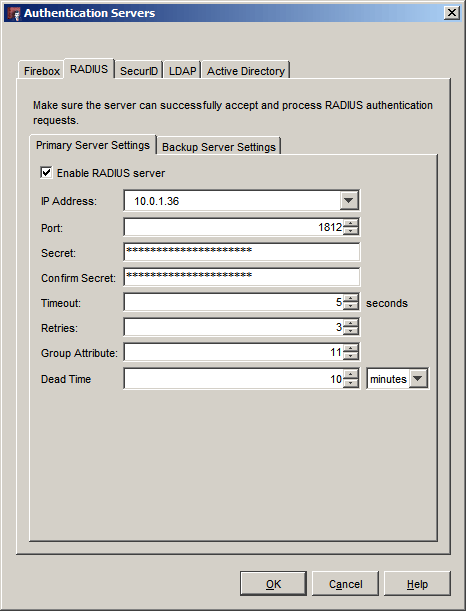Viewport: 466px width, 611px height.
Task: Switch to Backup Server Settings tab
Action: click(x=219, y=147)
